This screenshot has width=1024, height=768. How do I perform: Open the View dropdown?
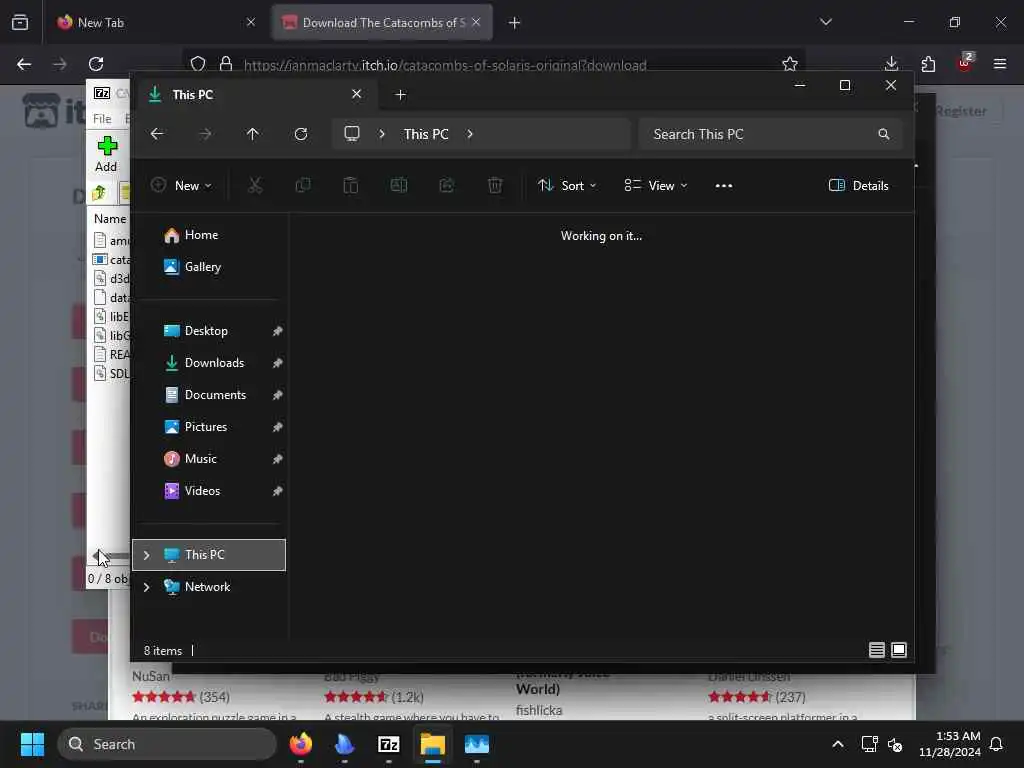(656, 185)
